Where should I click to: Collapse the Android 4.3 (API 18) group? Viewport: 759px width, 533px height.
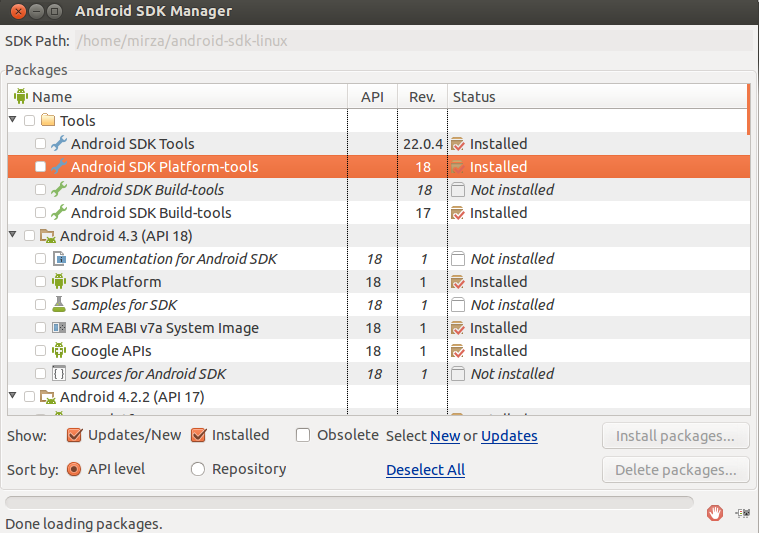click(x=13, y=235)
